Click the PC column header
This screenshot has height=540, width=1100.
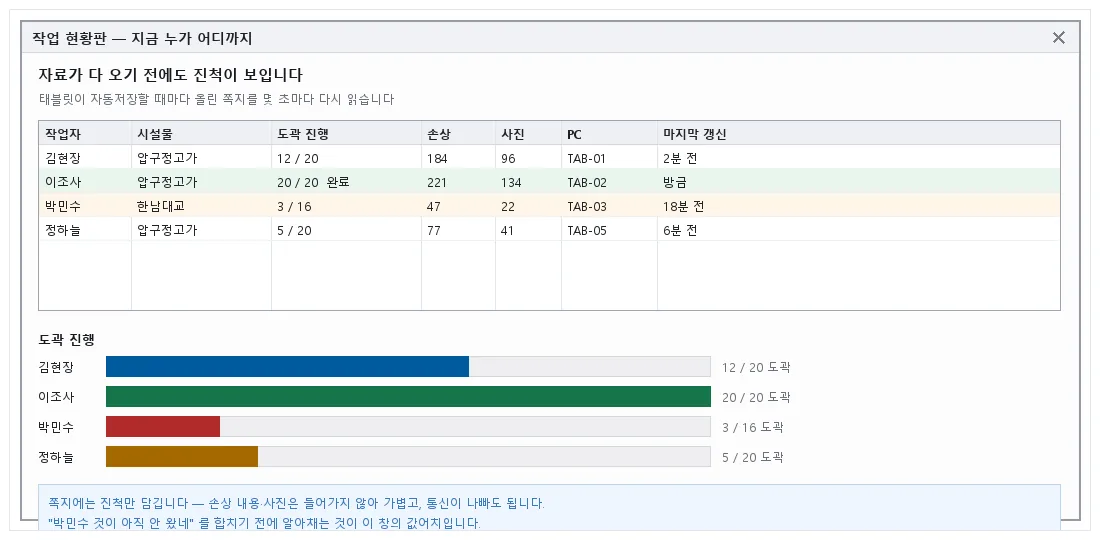tap(609, 133)
